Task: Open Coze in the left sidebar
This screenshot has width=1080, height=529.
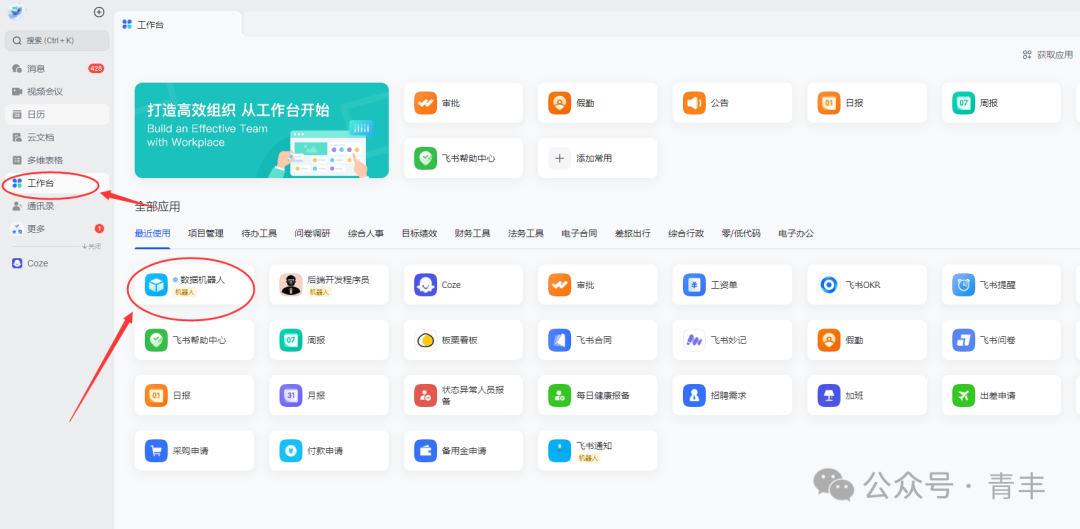Action: [x=57, y=263]
